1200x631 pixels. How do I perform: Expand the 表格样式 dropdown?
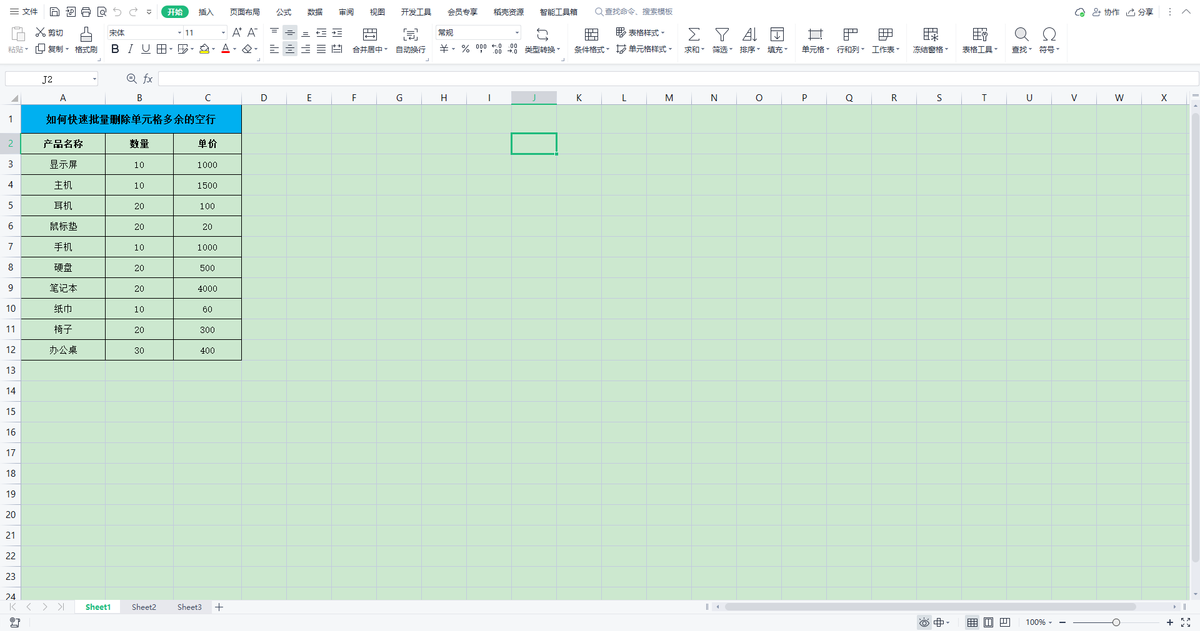pos(664,33)
